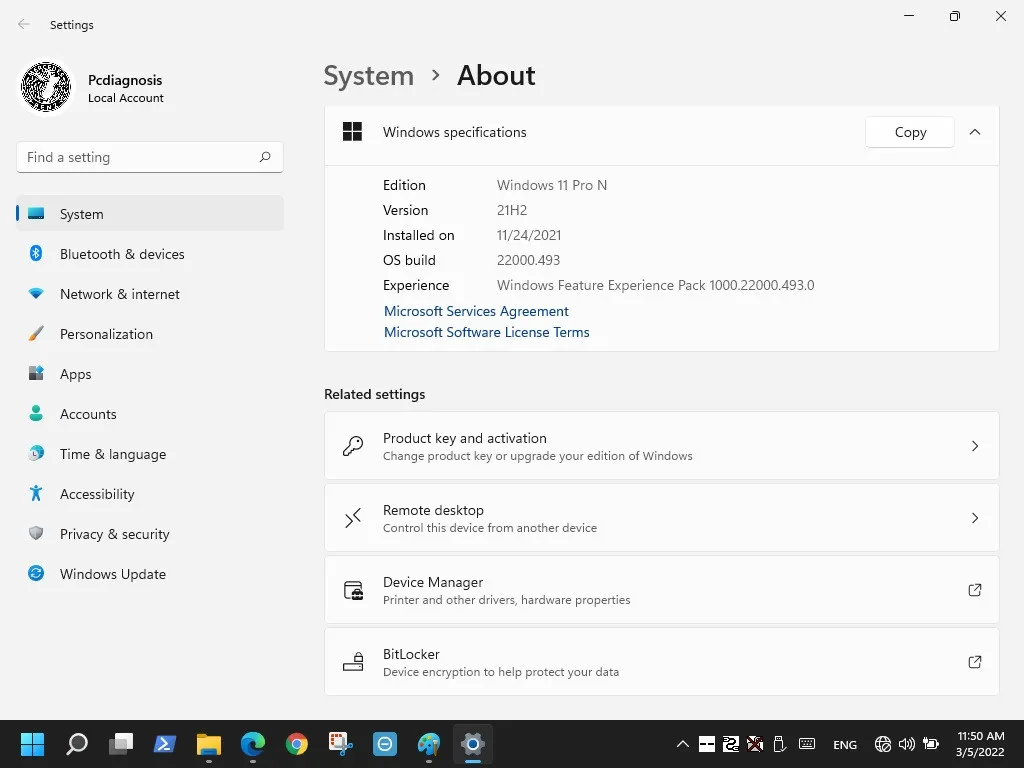Collapse the Windows specifications section

click(975, 132)
